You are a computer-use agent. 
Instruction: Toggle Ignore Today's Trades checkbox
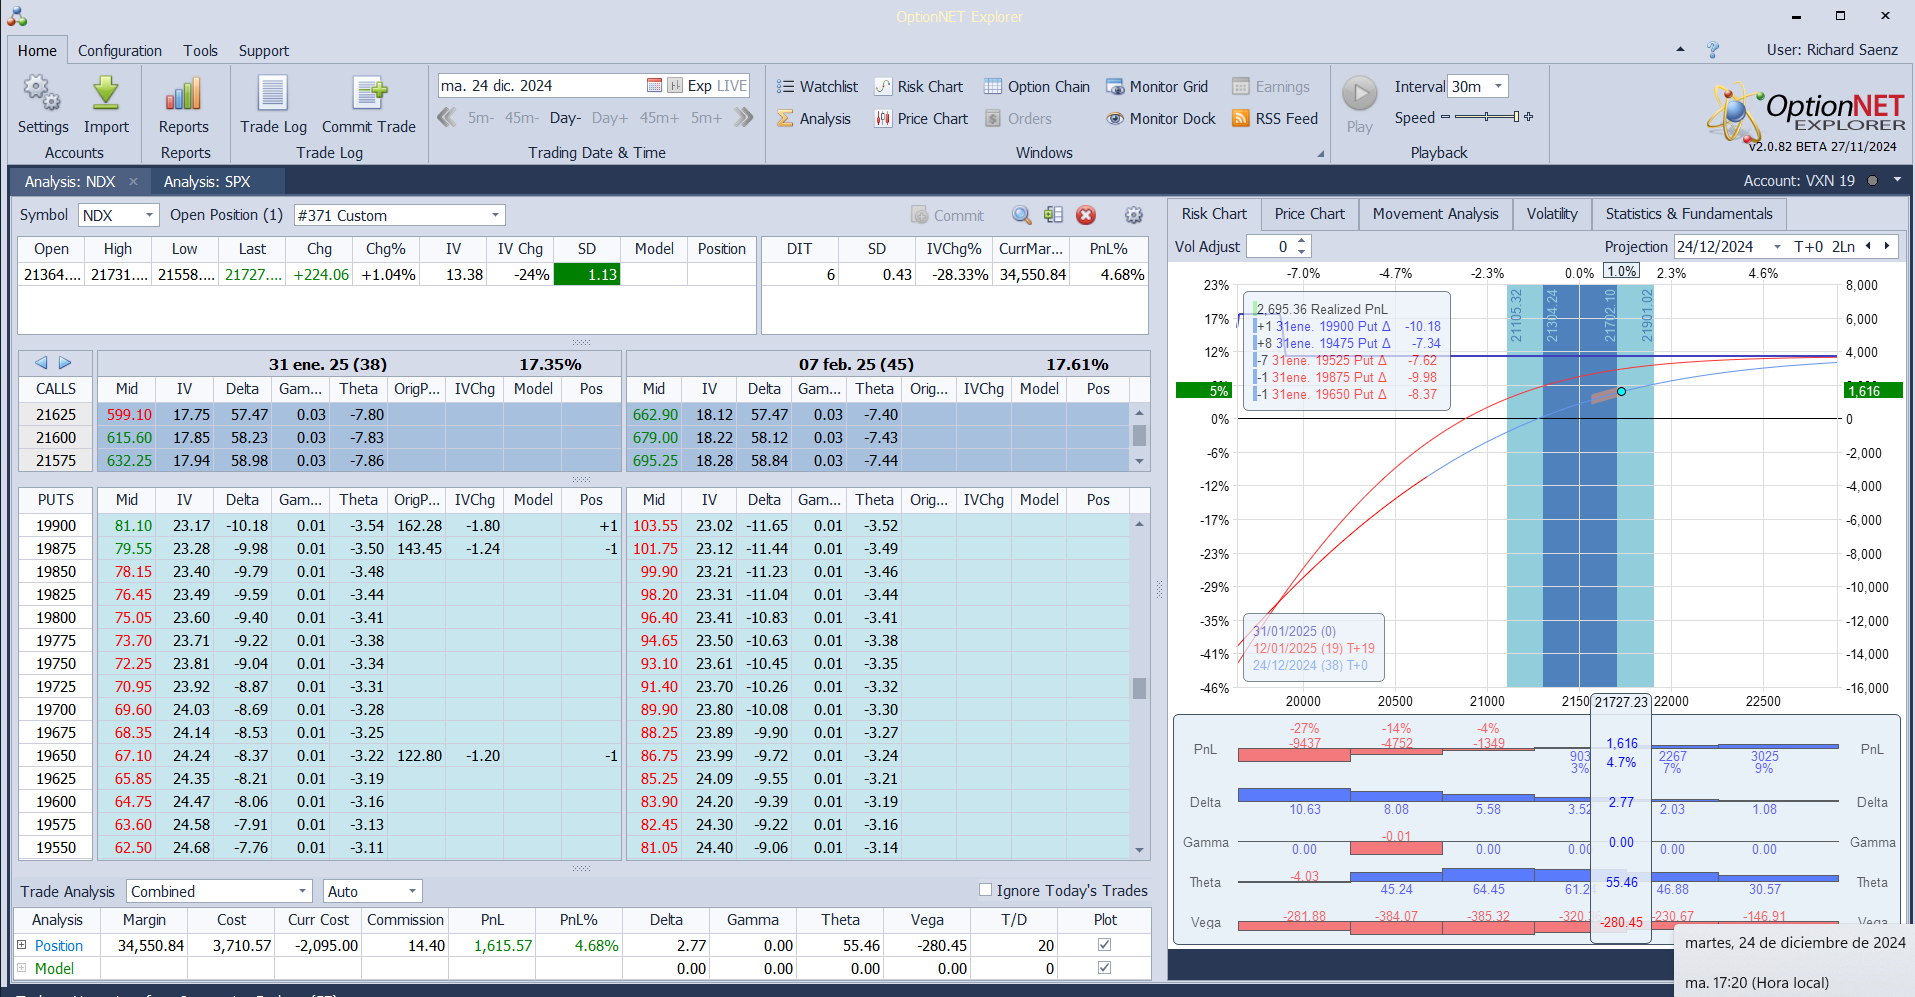985,890
